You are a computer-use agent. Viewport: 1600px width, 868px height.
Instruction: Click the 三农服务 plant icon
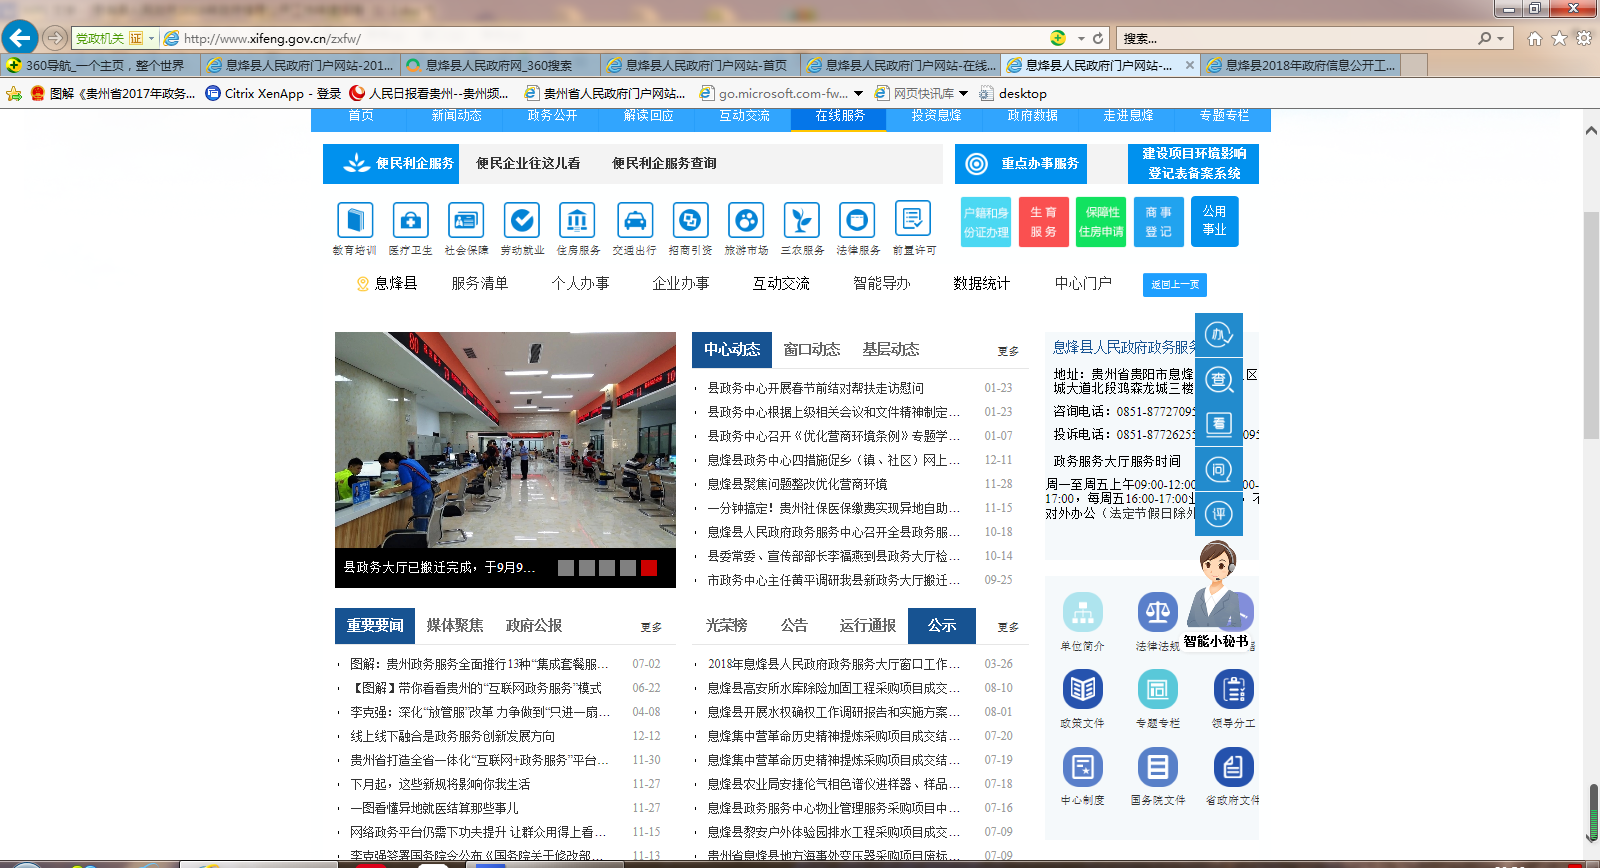point(802,220)
